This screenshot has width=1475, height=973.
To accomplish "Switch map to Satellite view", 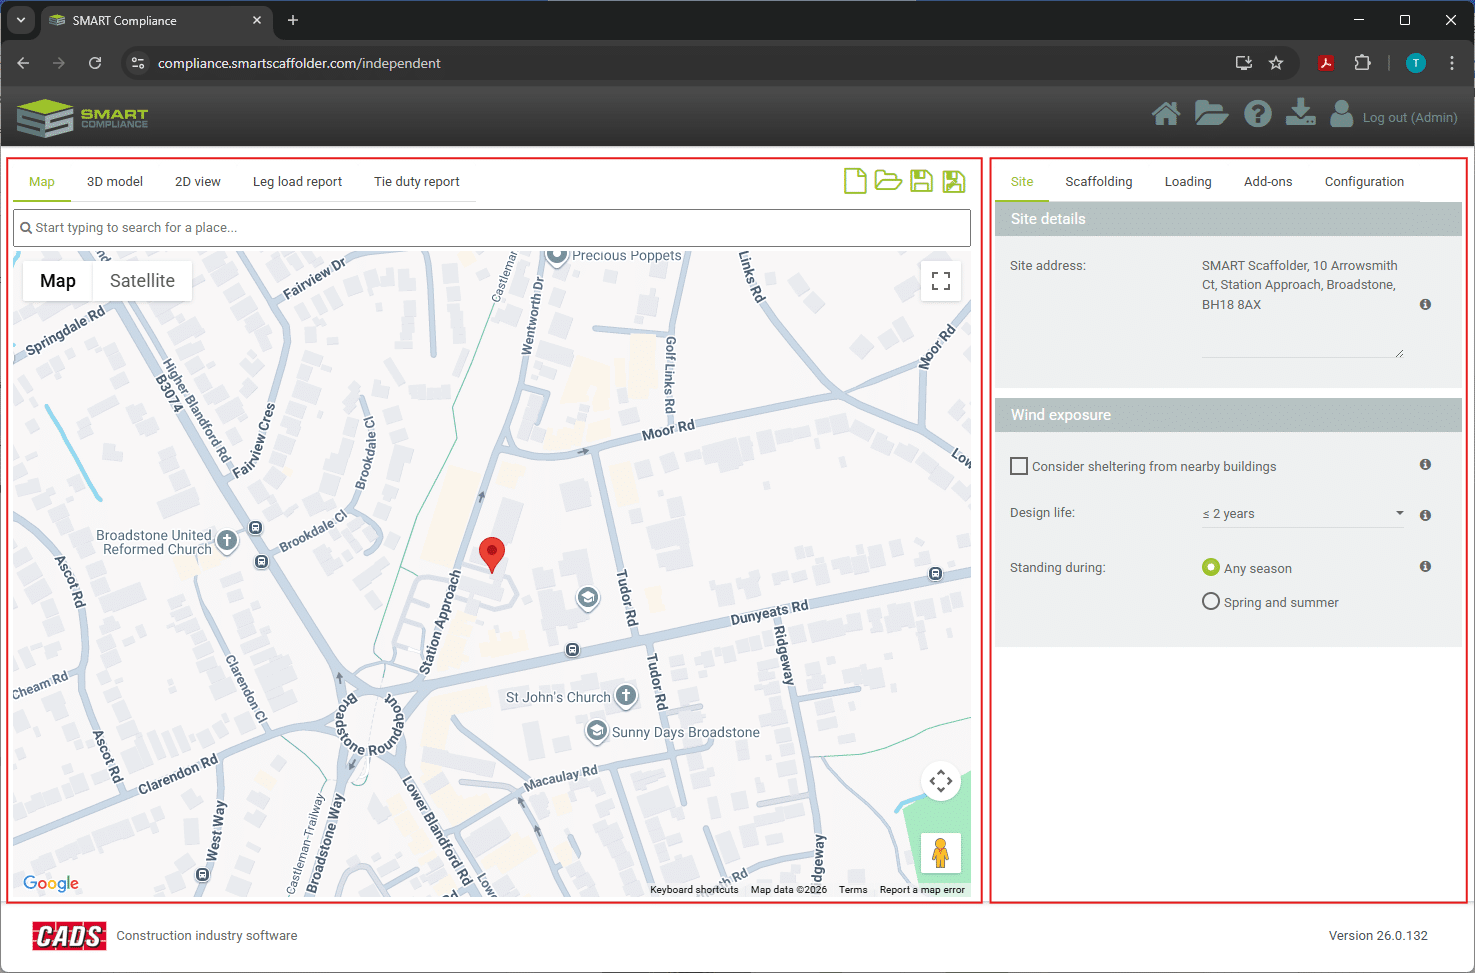I will 142,281.
